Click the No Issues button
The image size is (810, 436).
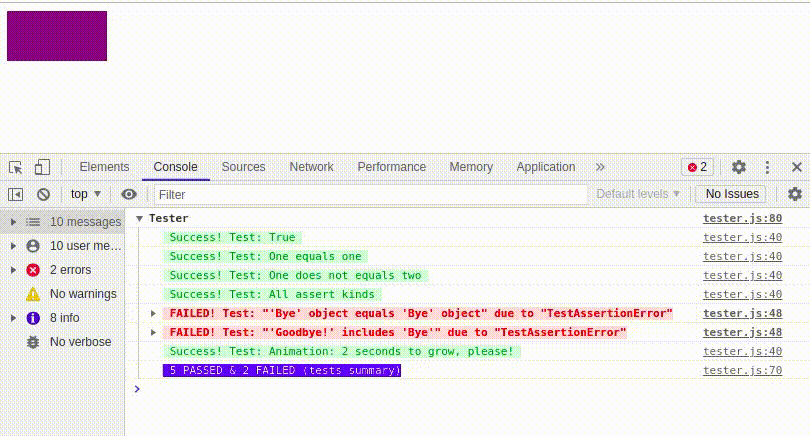732,194
